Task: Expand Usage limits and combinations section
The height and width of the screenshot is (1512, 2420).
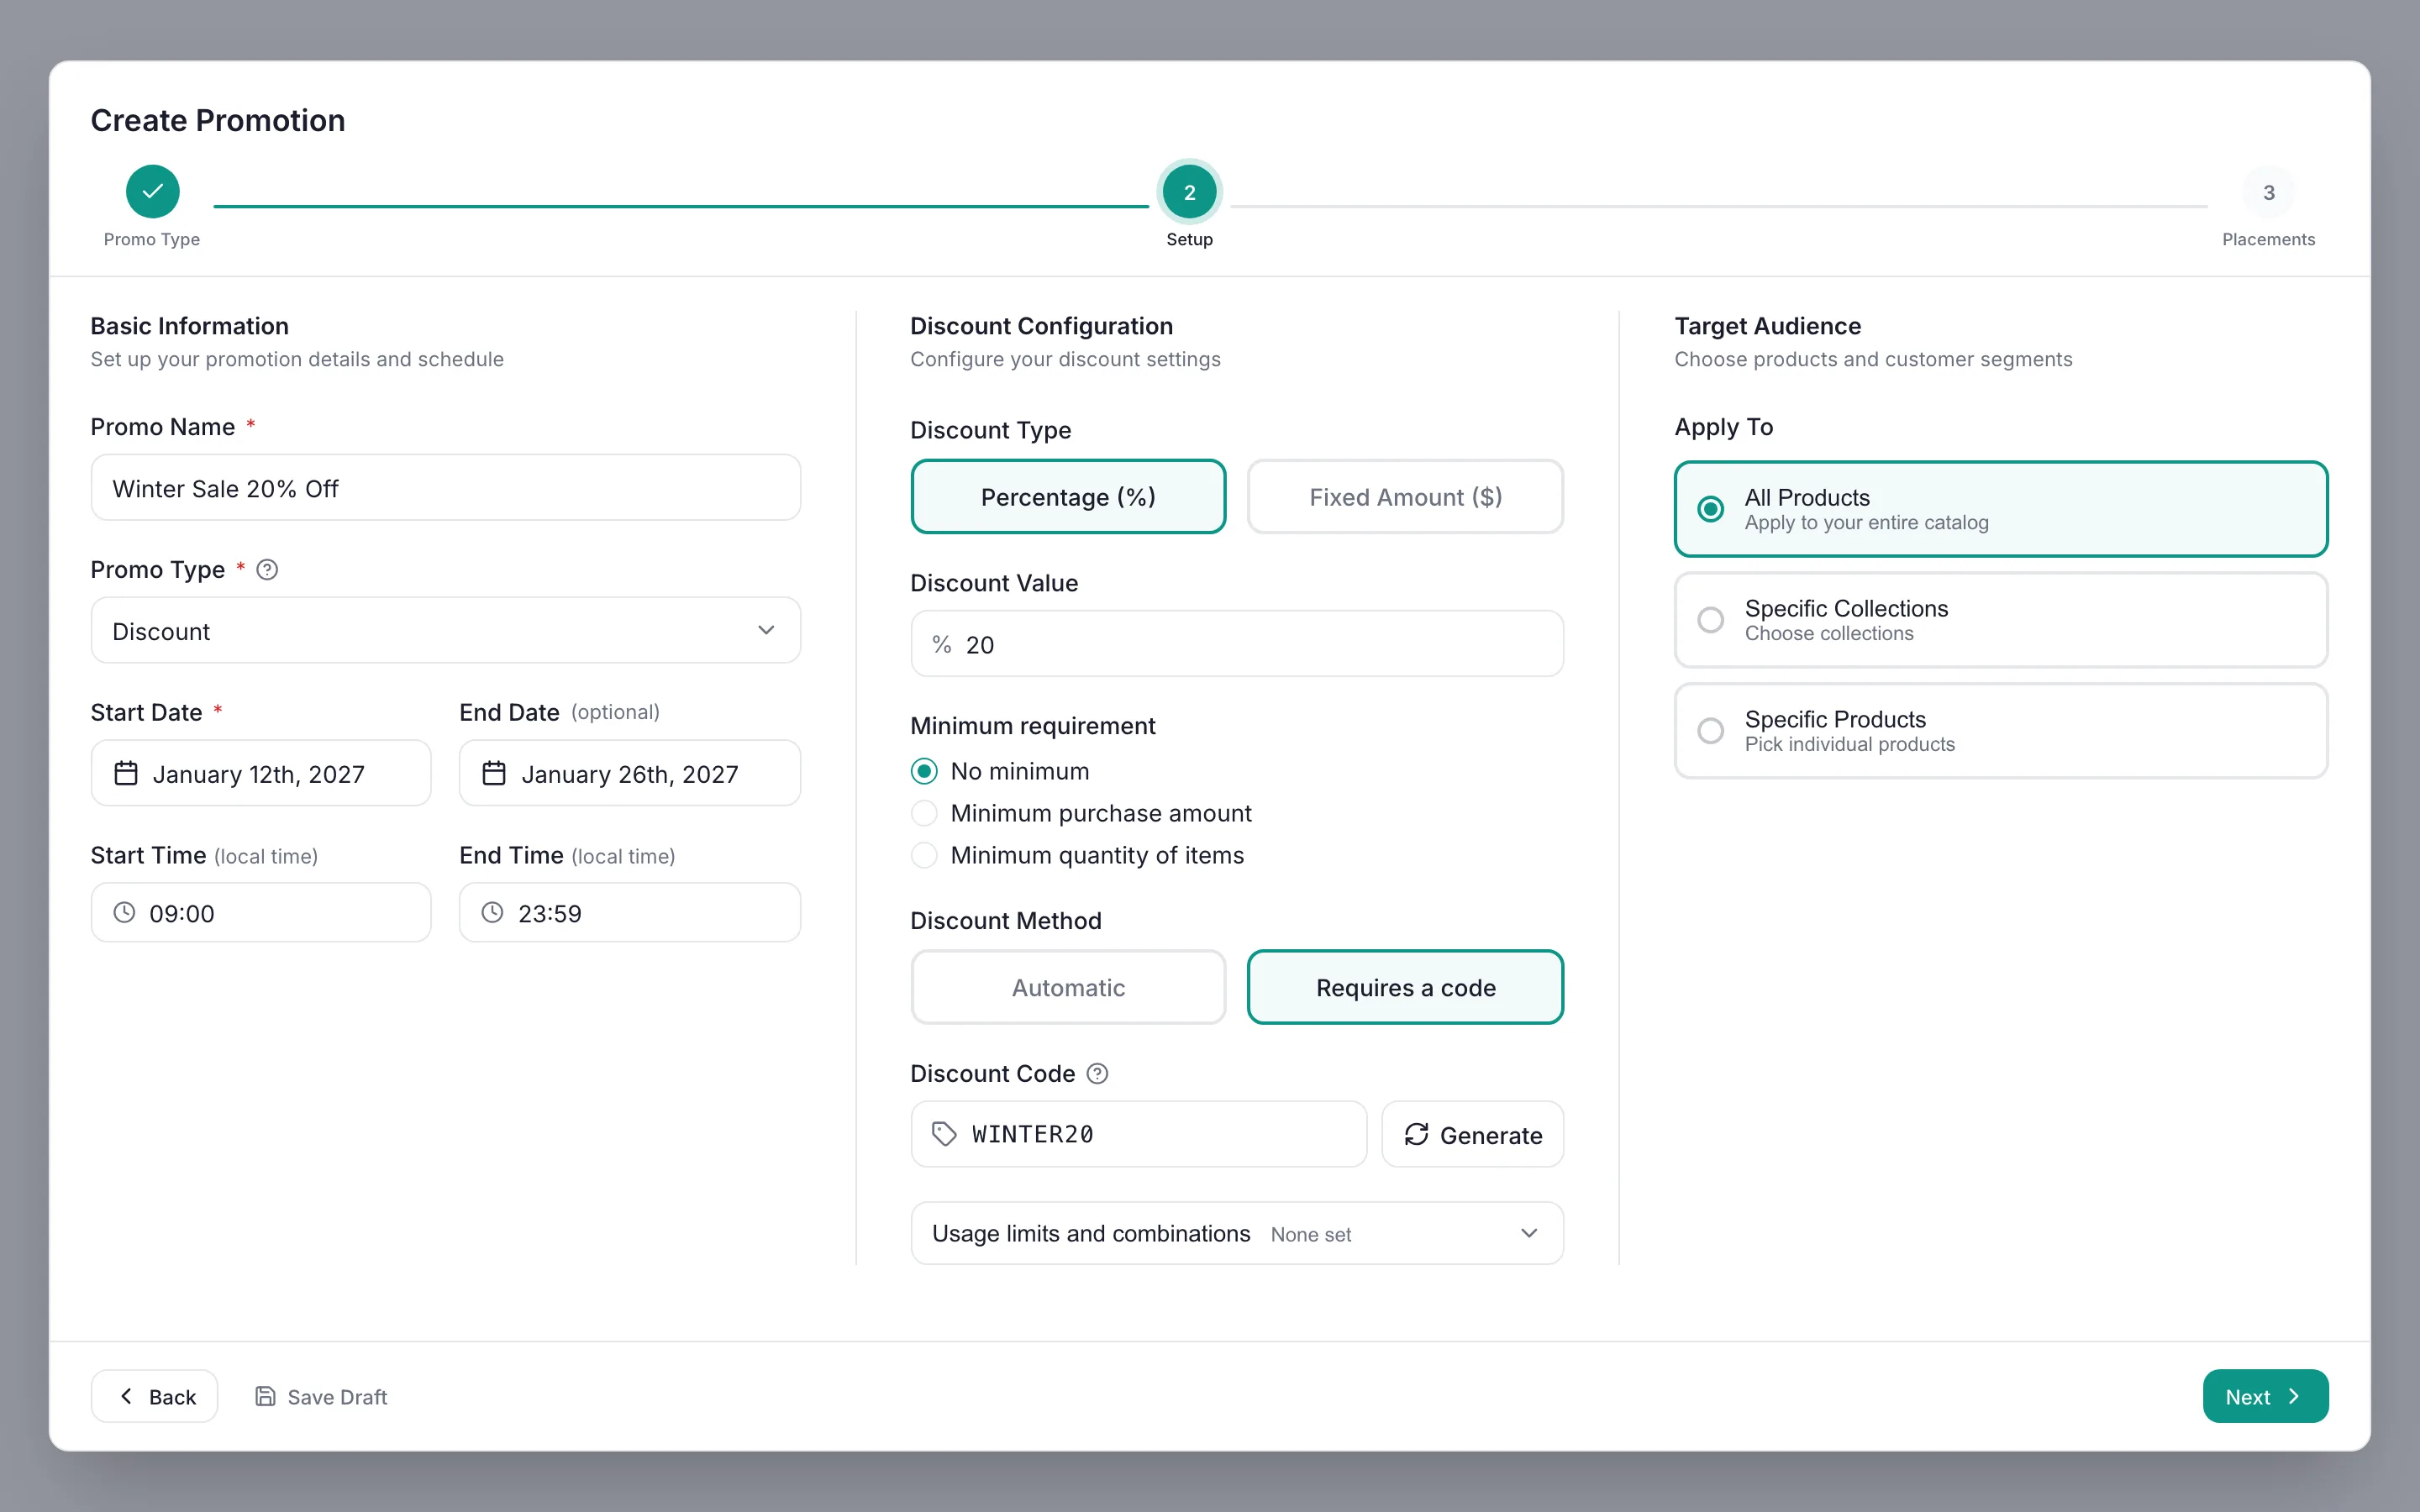Action: pos(1237,1234)
